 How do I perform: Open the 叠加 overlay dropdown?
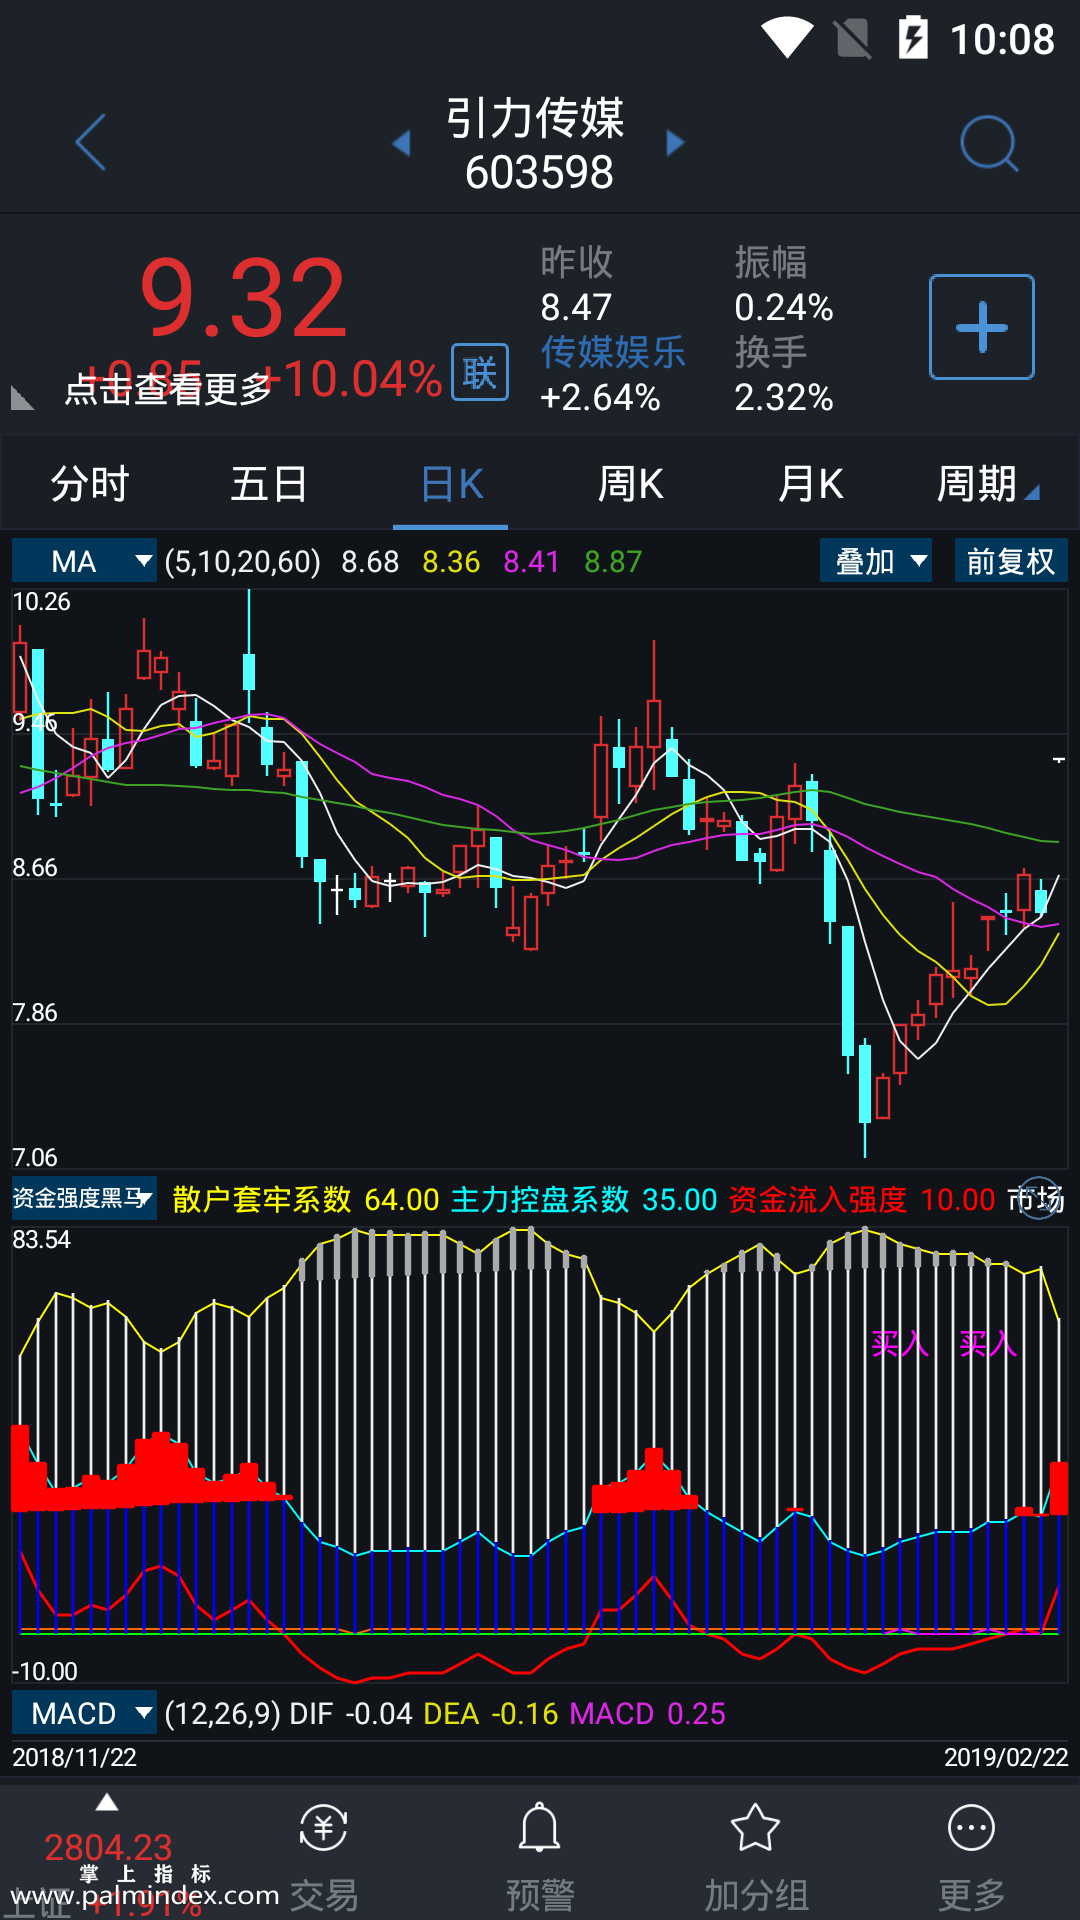click(876, 561)
